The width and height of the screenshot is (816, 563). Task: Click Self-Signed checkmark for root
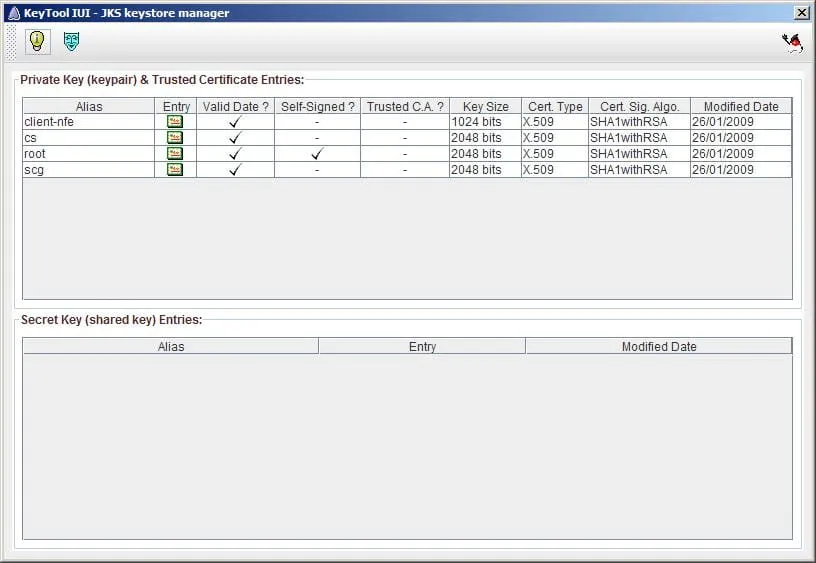317,153
